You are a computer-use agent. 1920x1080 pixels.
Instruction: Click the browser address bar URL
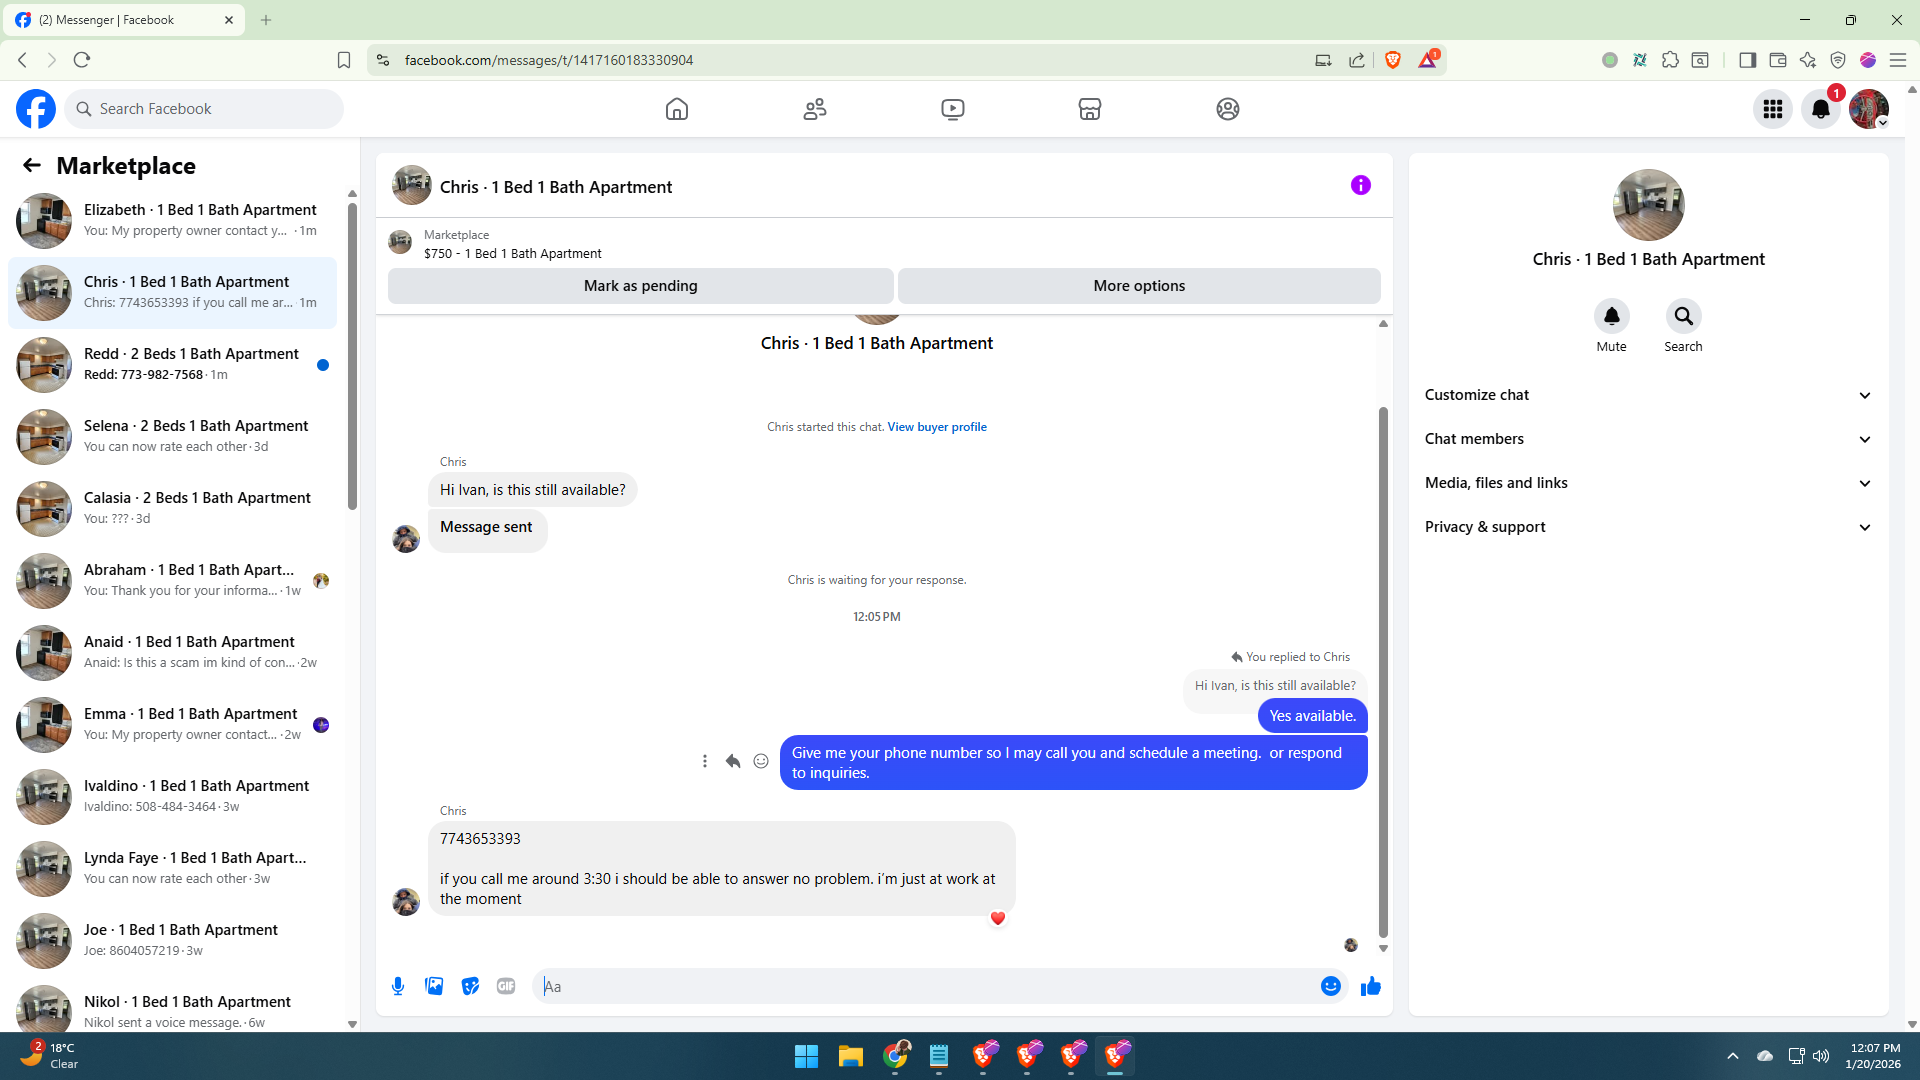click(548, 60)
